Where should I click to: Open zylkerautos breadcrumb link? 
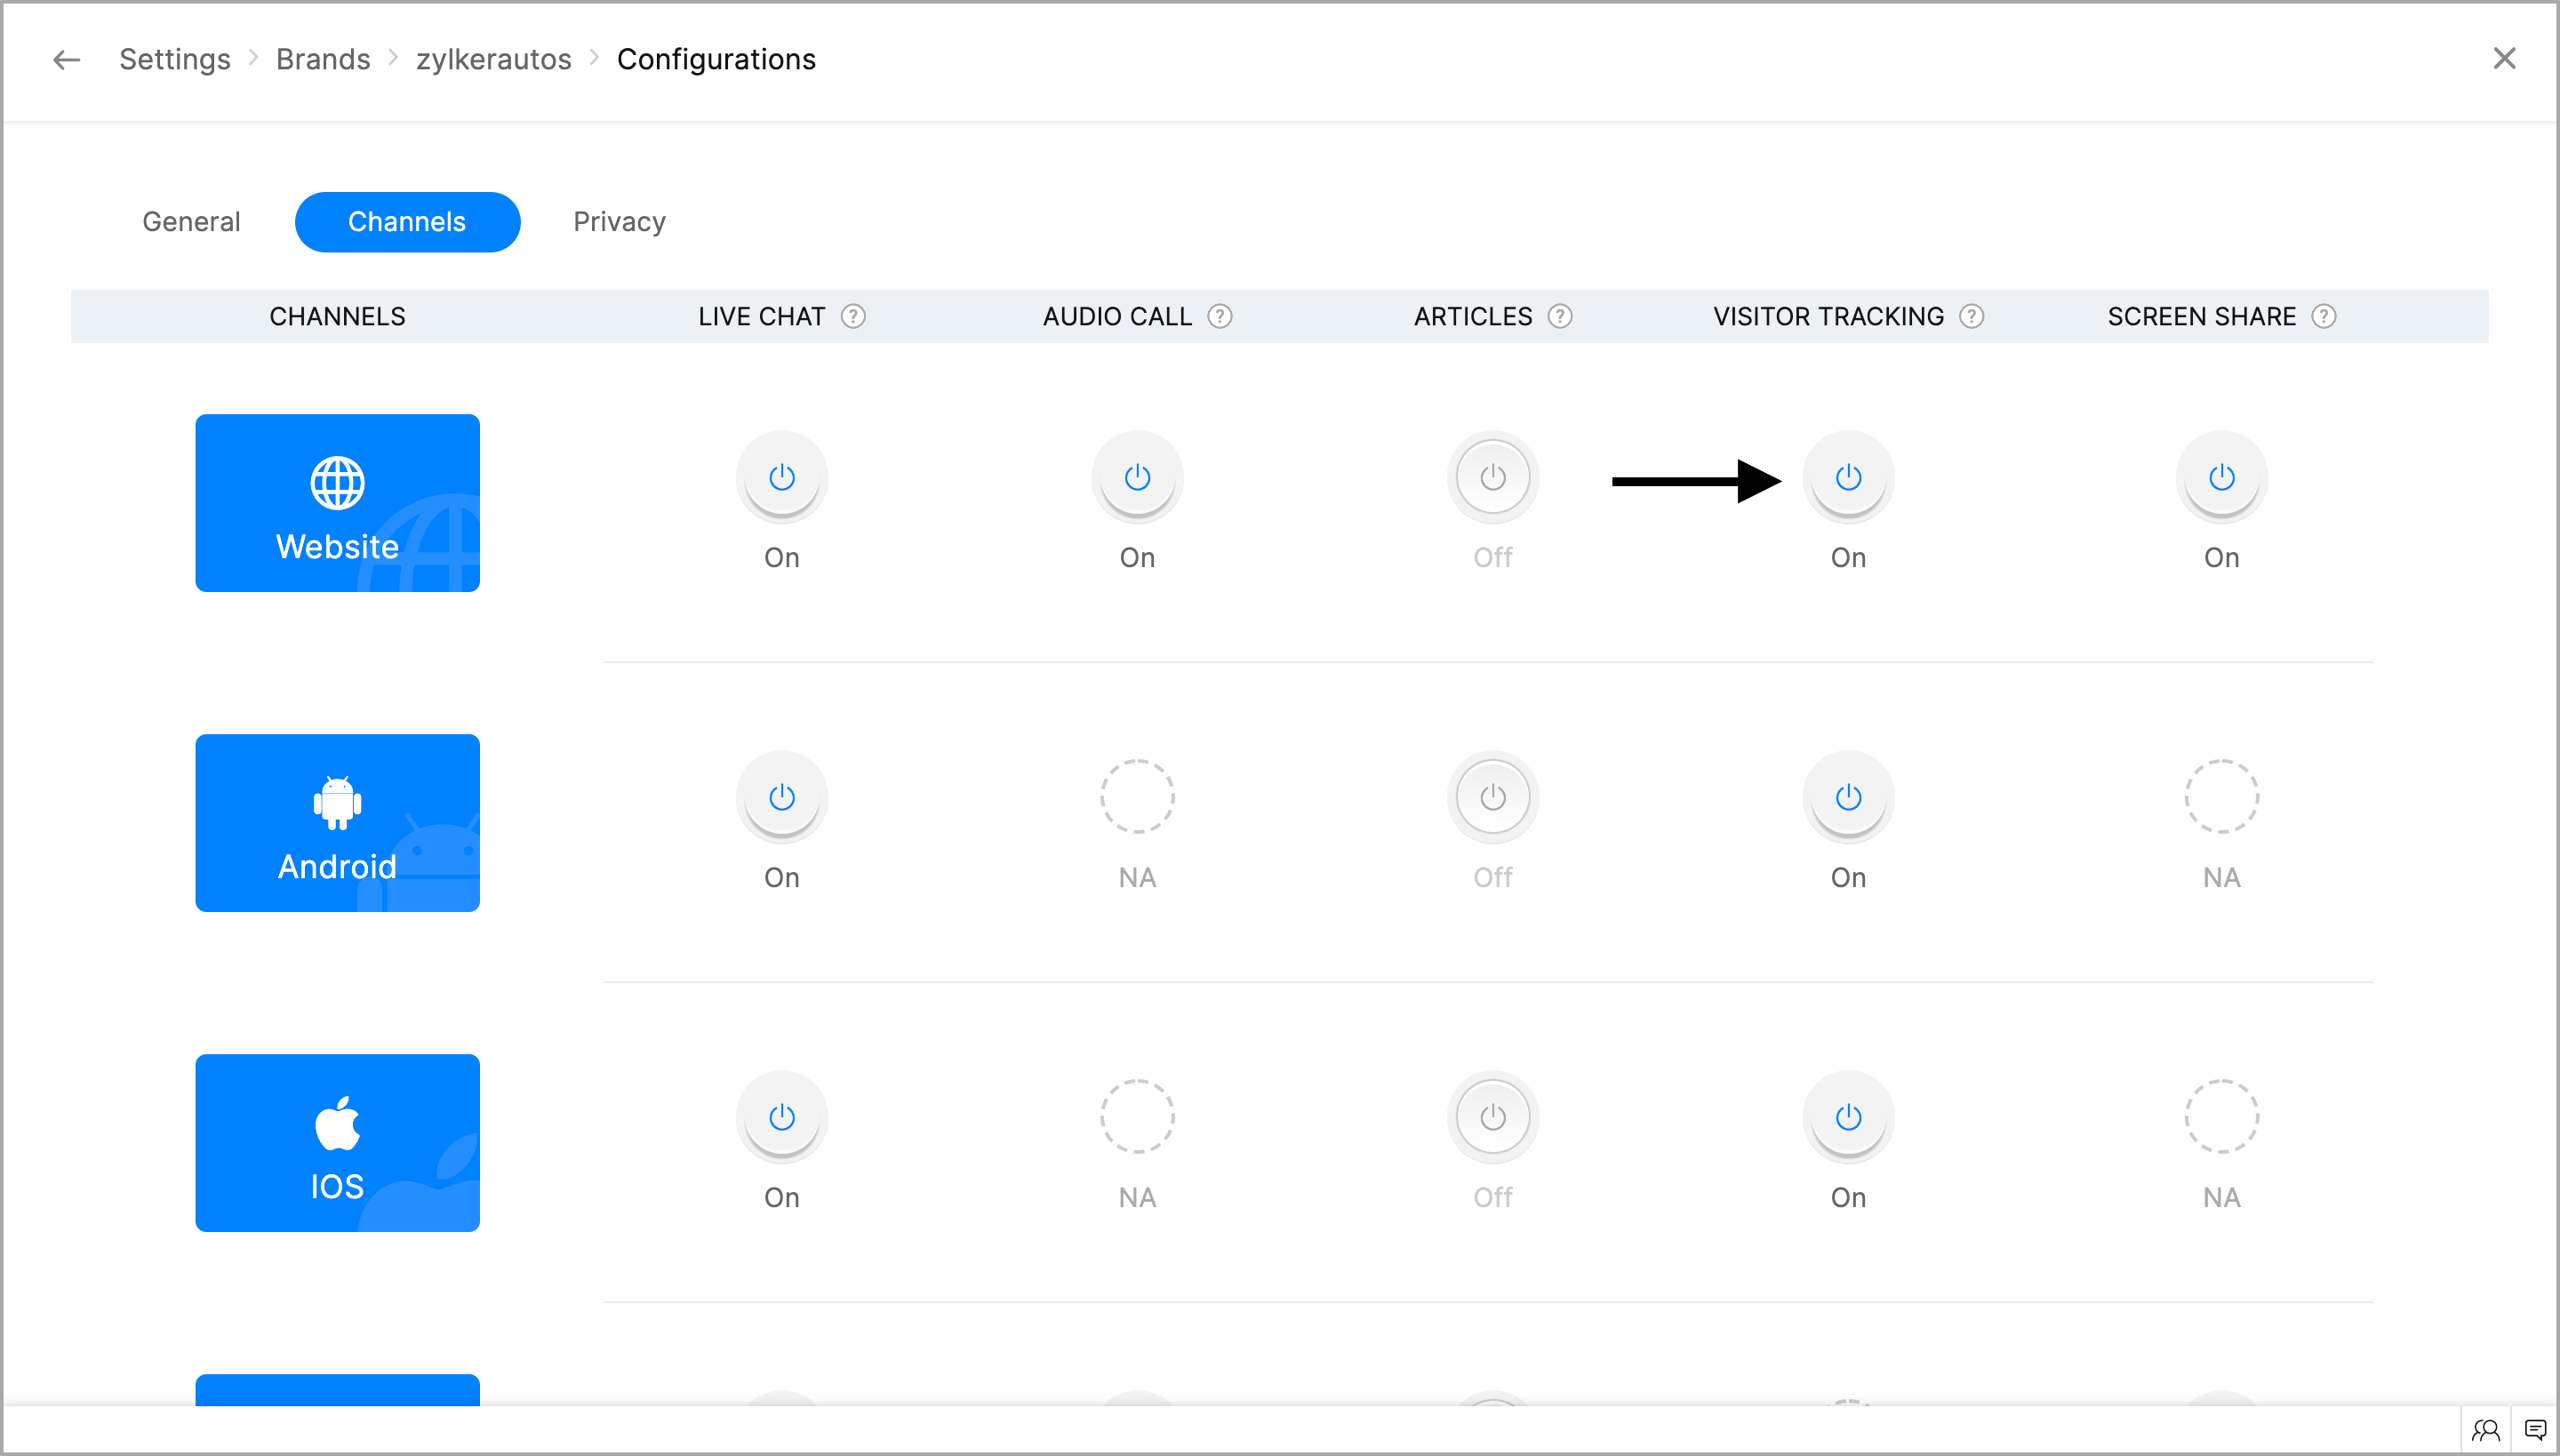493,59
